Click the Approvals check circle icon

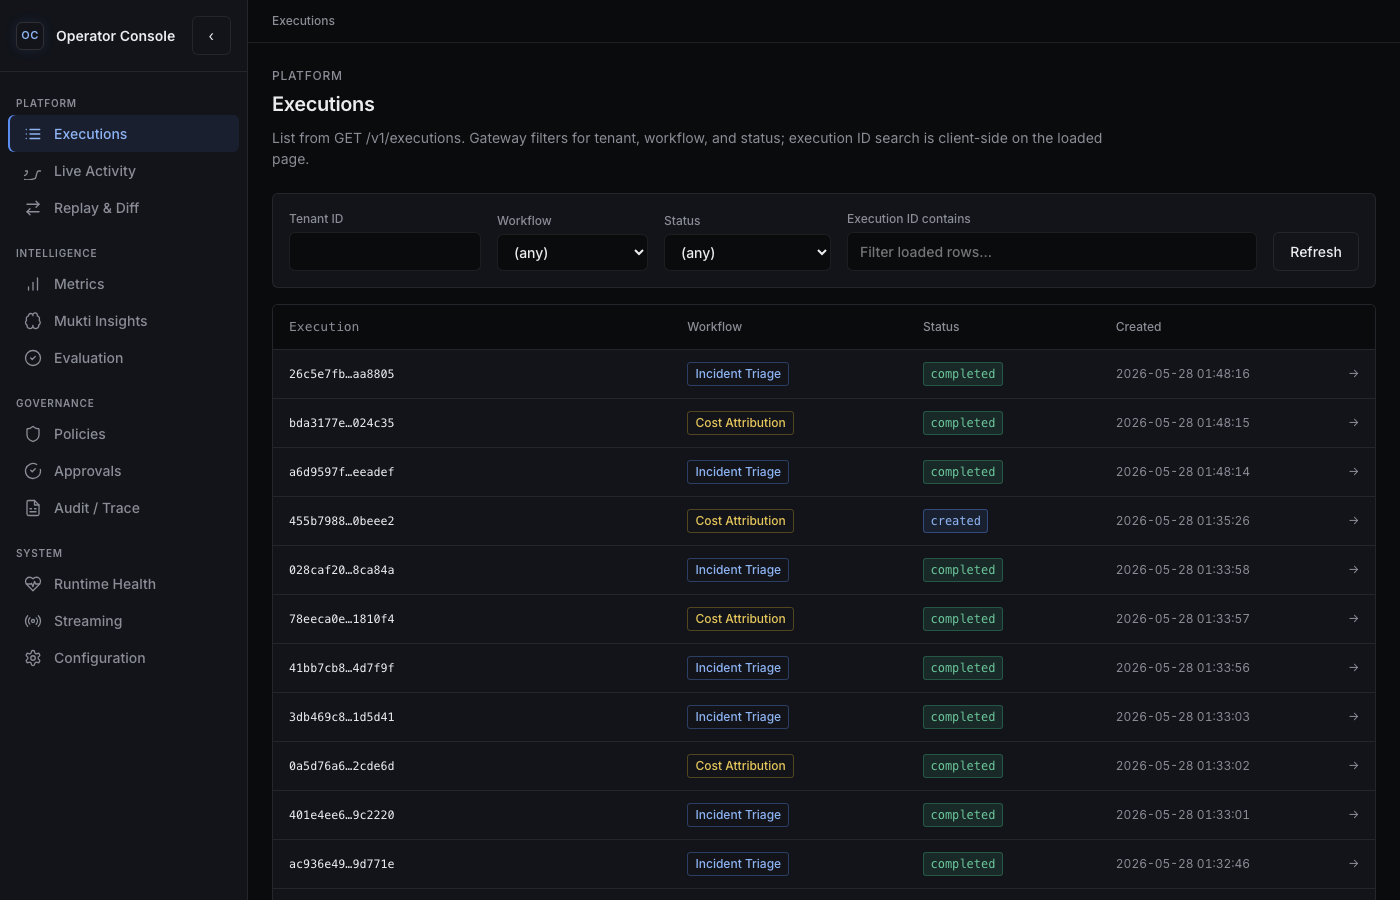pos(33,471)
